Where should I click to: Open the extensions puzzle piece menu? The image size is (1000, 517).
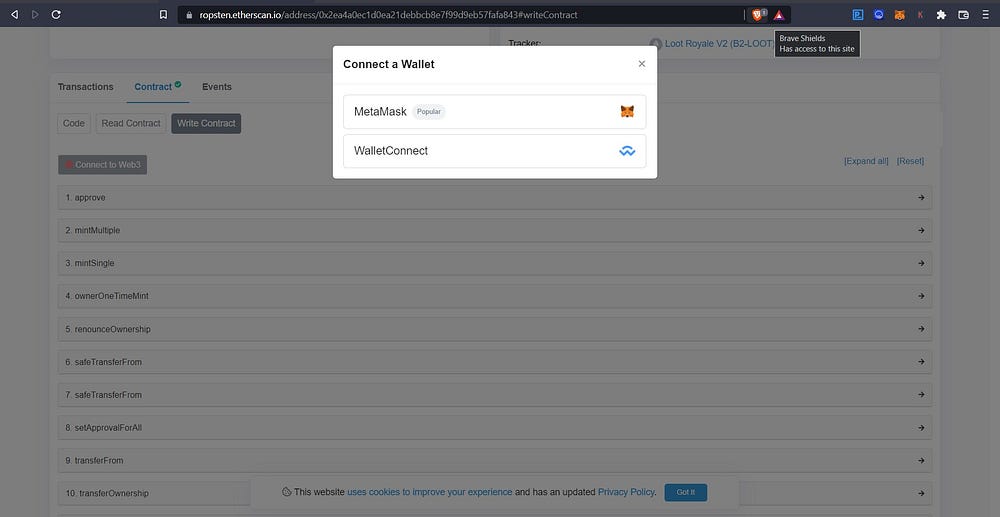pyautogui.click(x=941, y=15)
